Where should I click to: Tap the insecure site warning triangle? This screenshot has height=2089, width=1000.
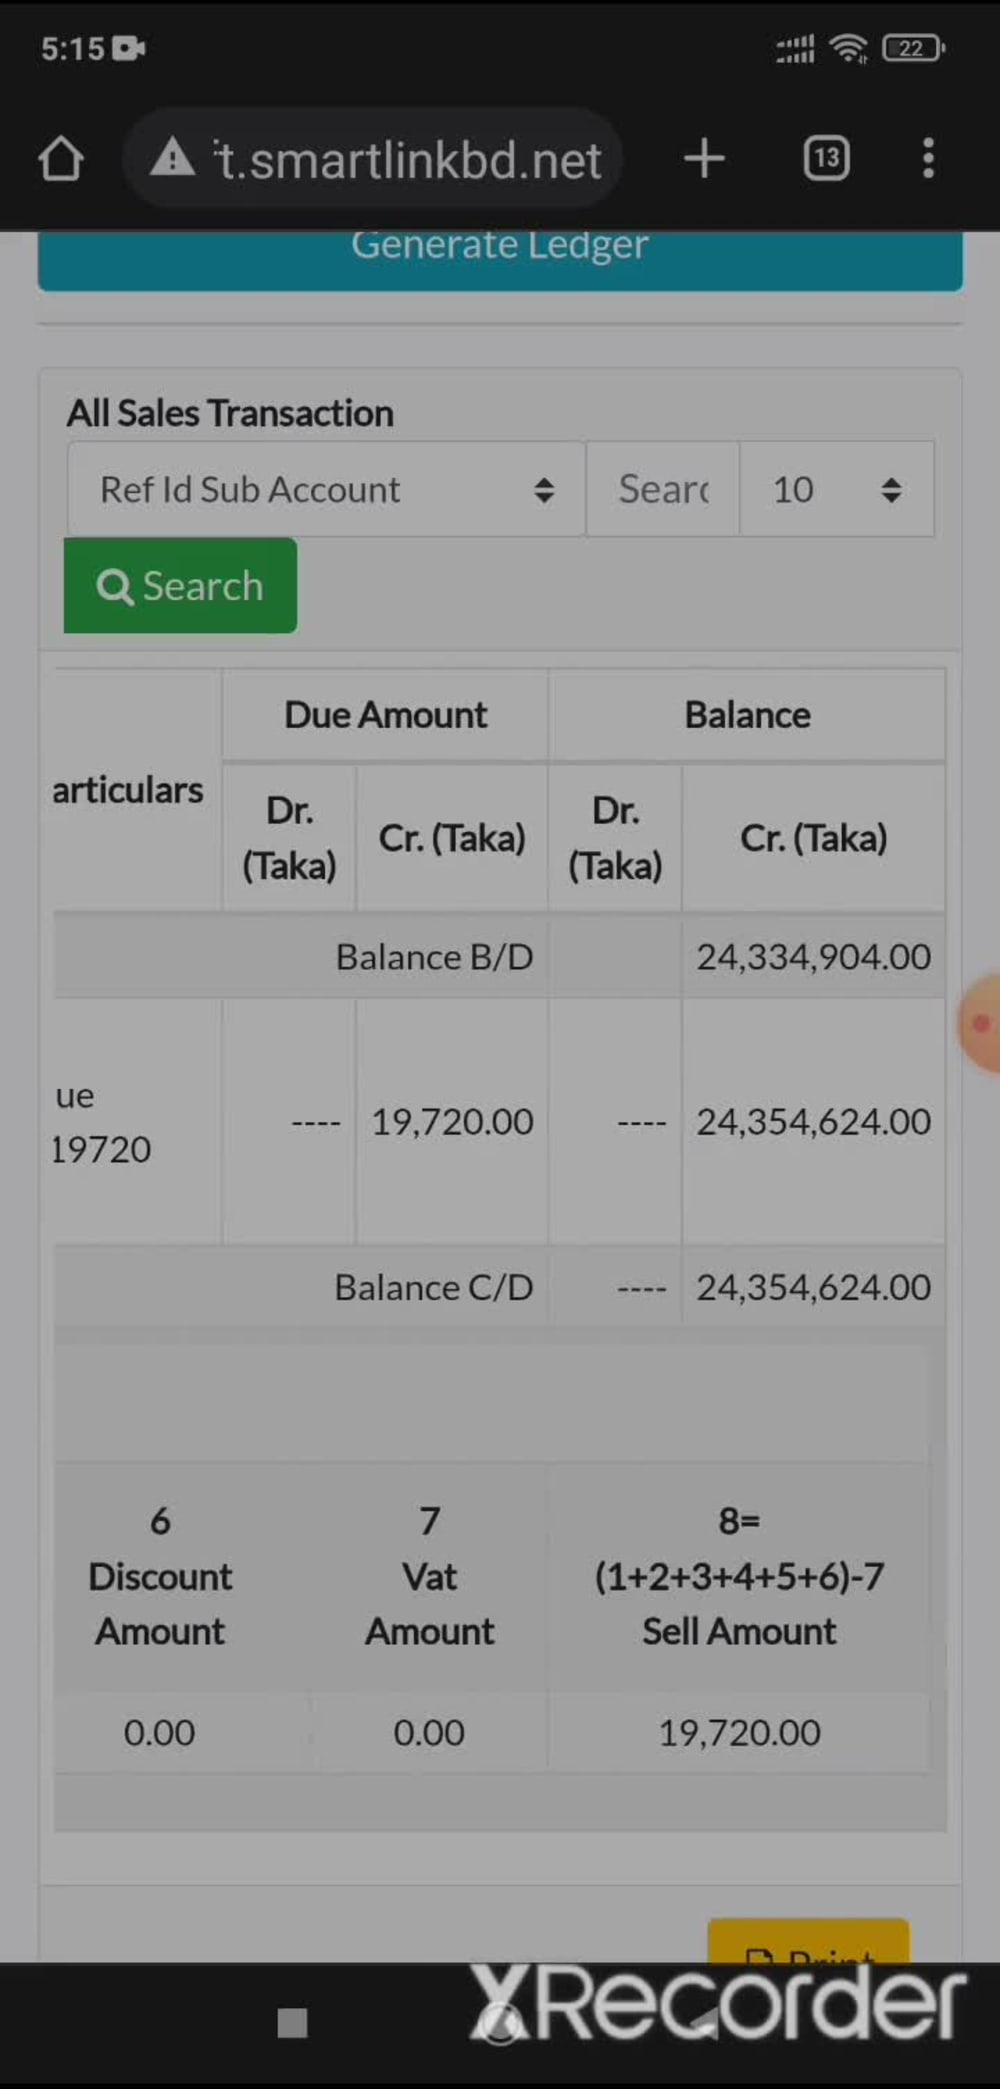coord(172,158)
